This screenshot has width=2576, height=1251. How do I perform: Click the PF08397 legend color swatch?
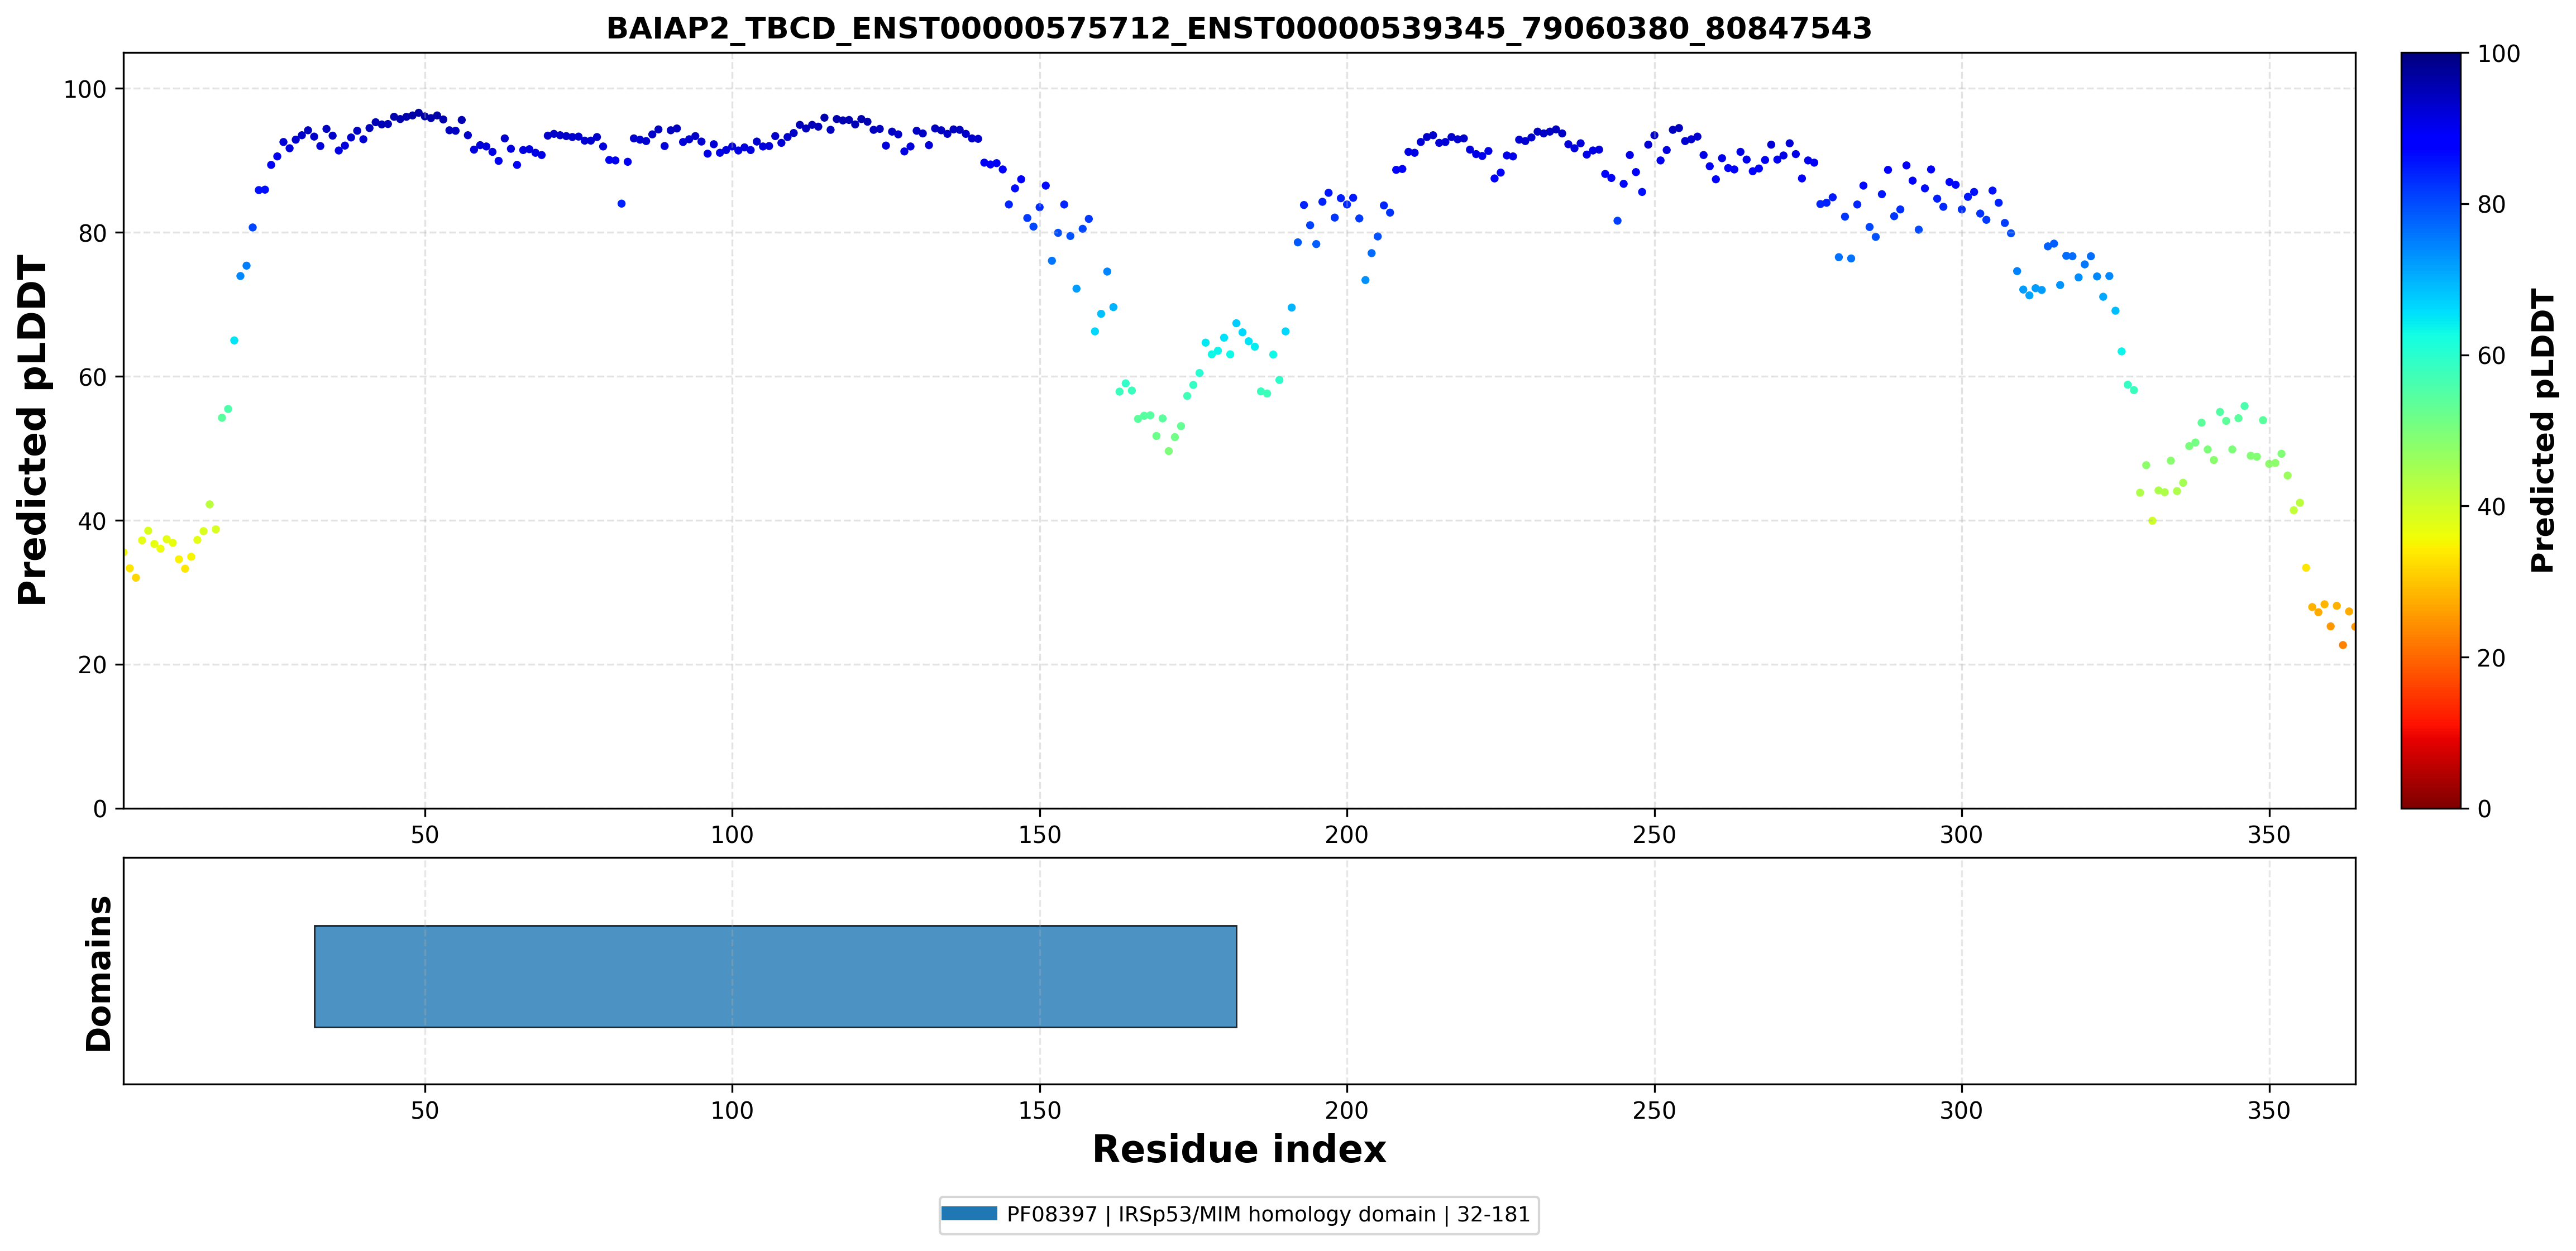tap(969, 1214)
